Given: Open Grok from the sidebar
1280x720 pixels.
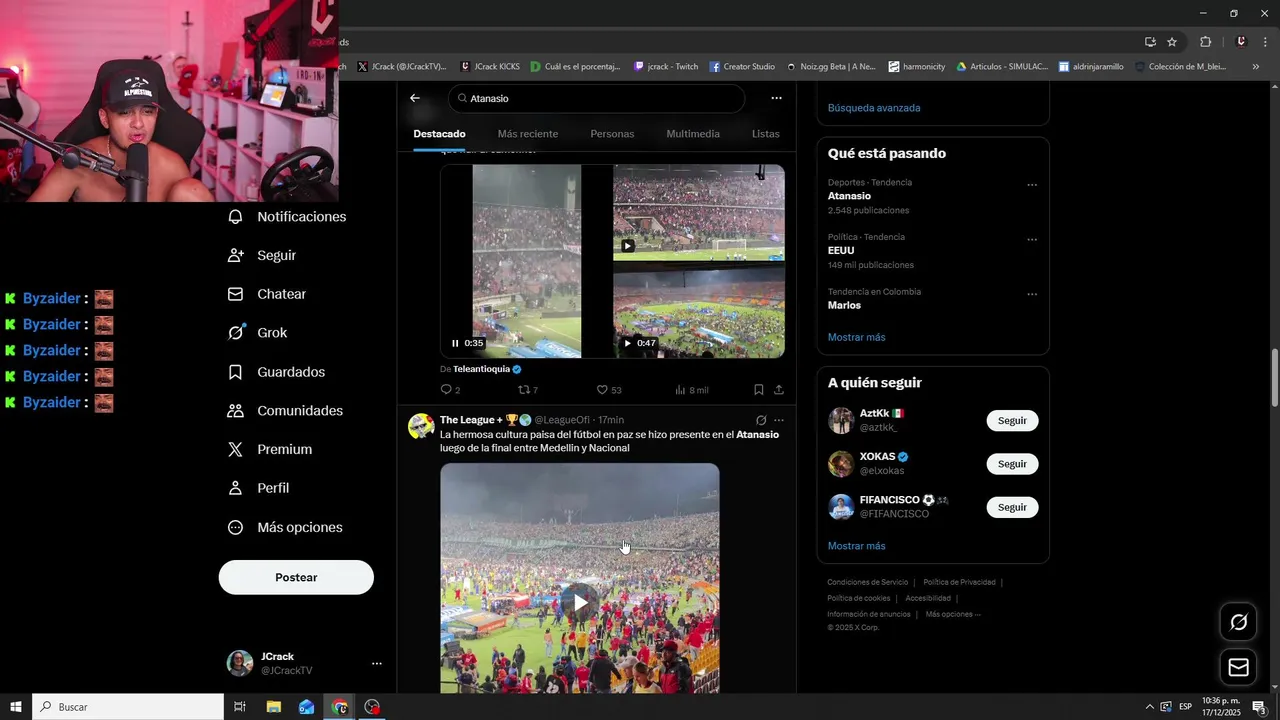Looking at the screenshot, I should pyautogui.click(x=257, y=333).
